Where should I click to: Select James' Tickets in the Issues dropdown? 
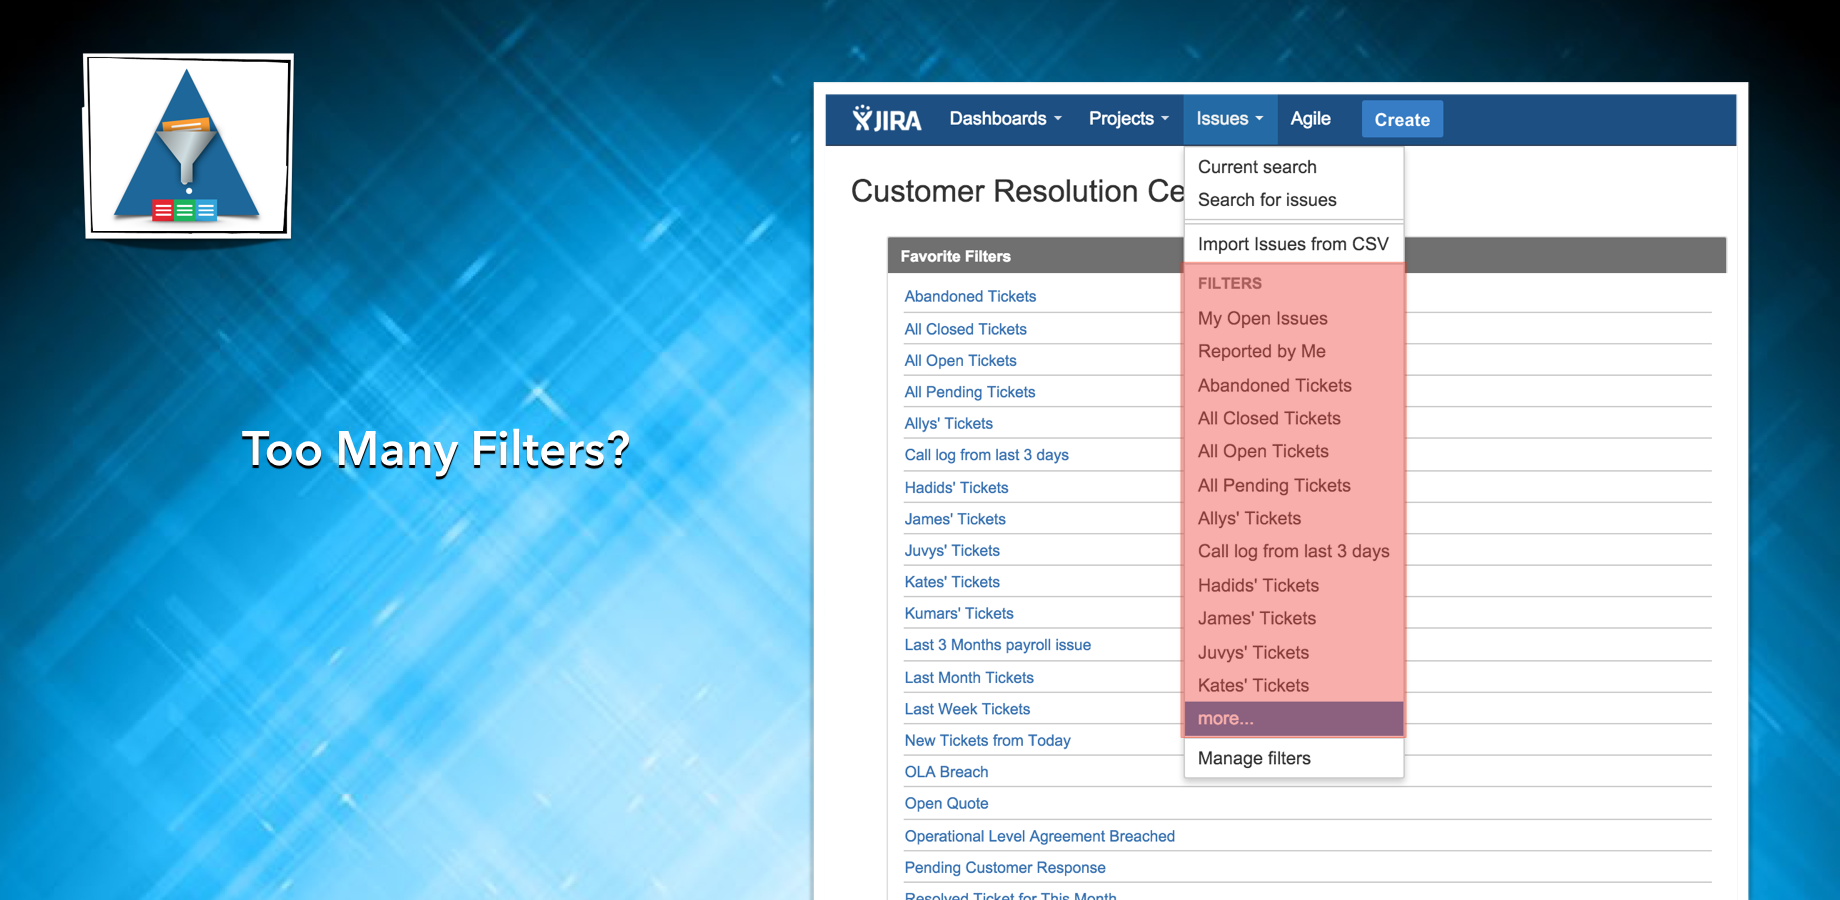coord(1294,618)
